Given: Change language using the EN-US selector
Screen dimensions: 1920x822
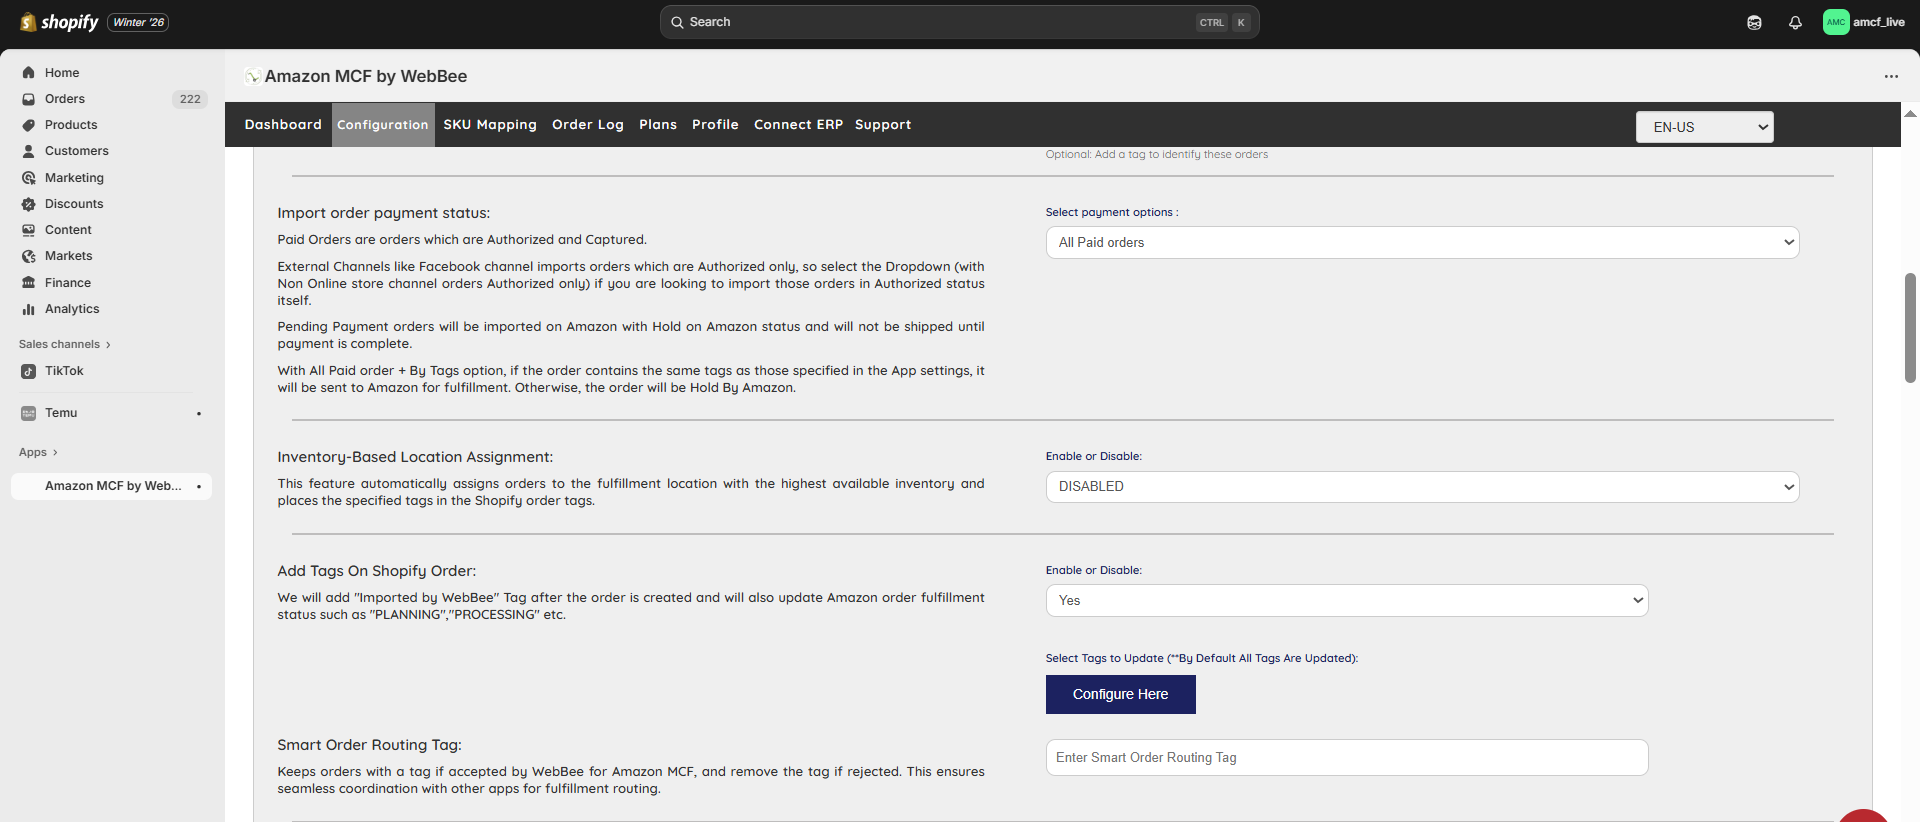Looking at the screenshot, I should coord(1704,127).
